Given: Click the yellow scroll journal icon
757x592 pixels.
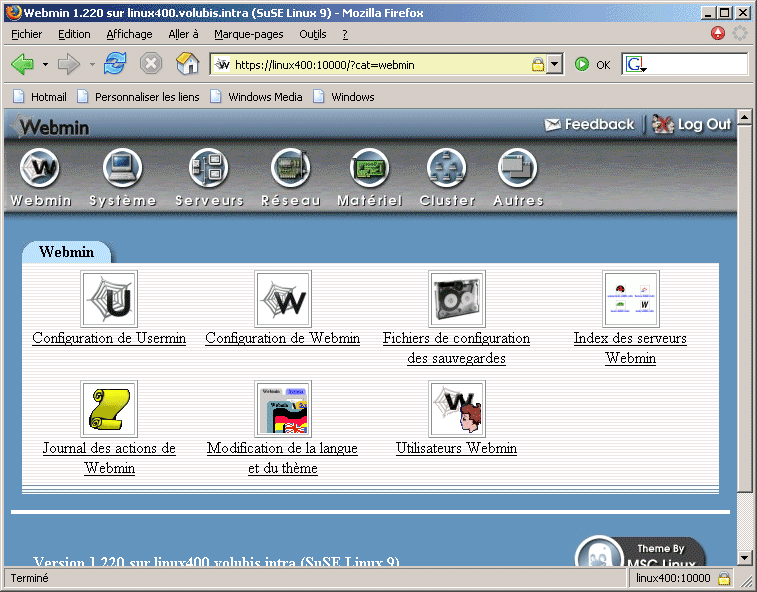Looking at the screenshot, I should coord(109,409).
